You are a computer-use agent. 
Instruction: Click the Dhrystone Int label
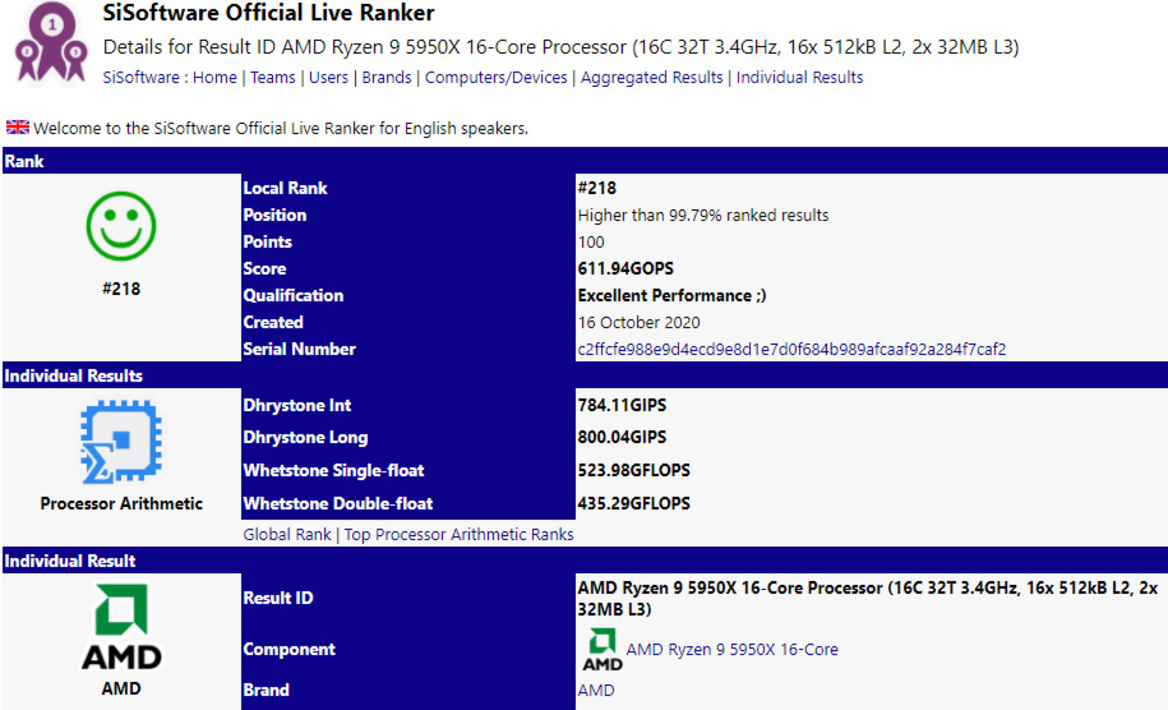297,405
